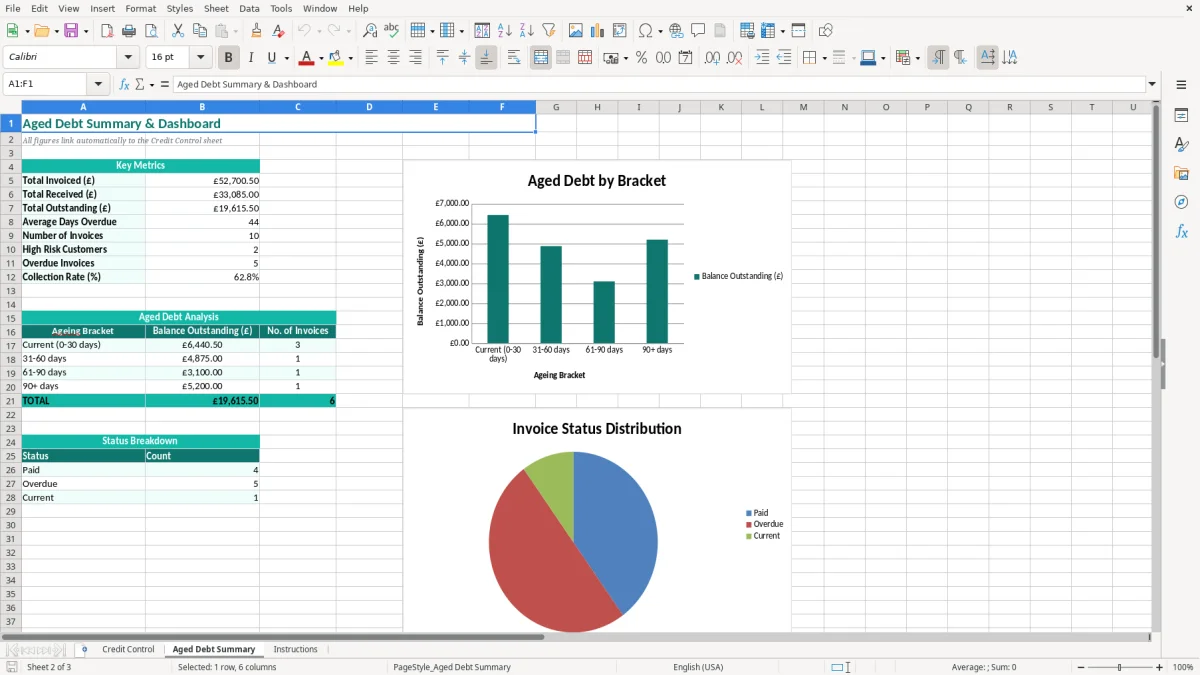
Task: Click the formula input line
Action: click(x=659, y=84)
